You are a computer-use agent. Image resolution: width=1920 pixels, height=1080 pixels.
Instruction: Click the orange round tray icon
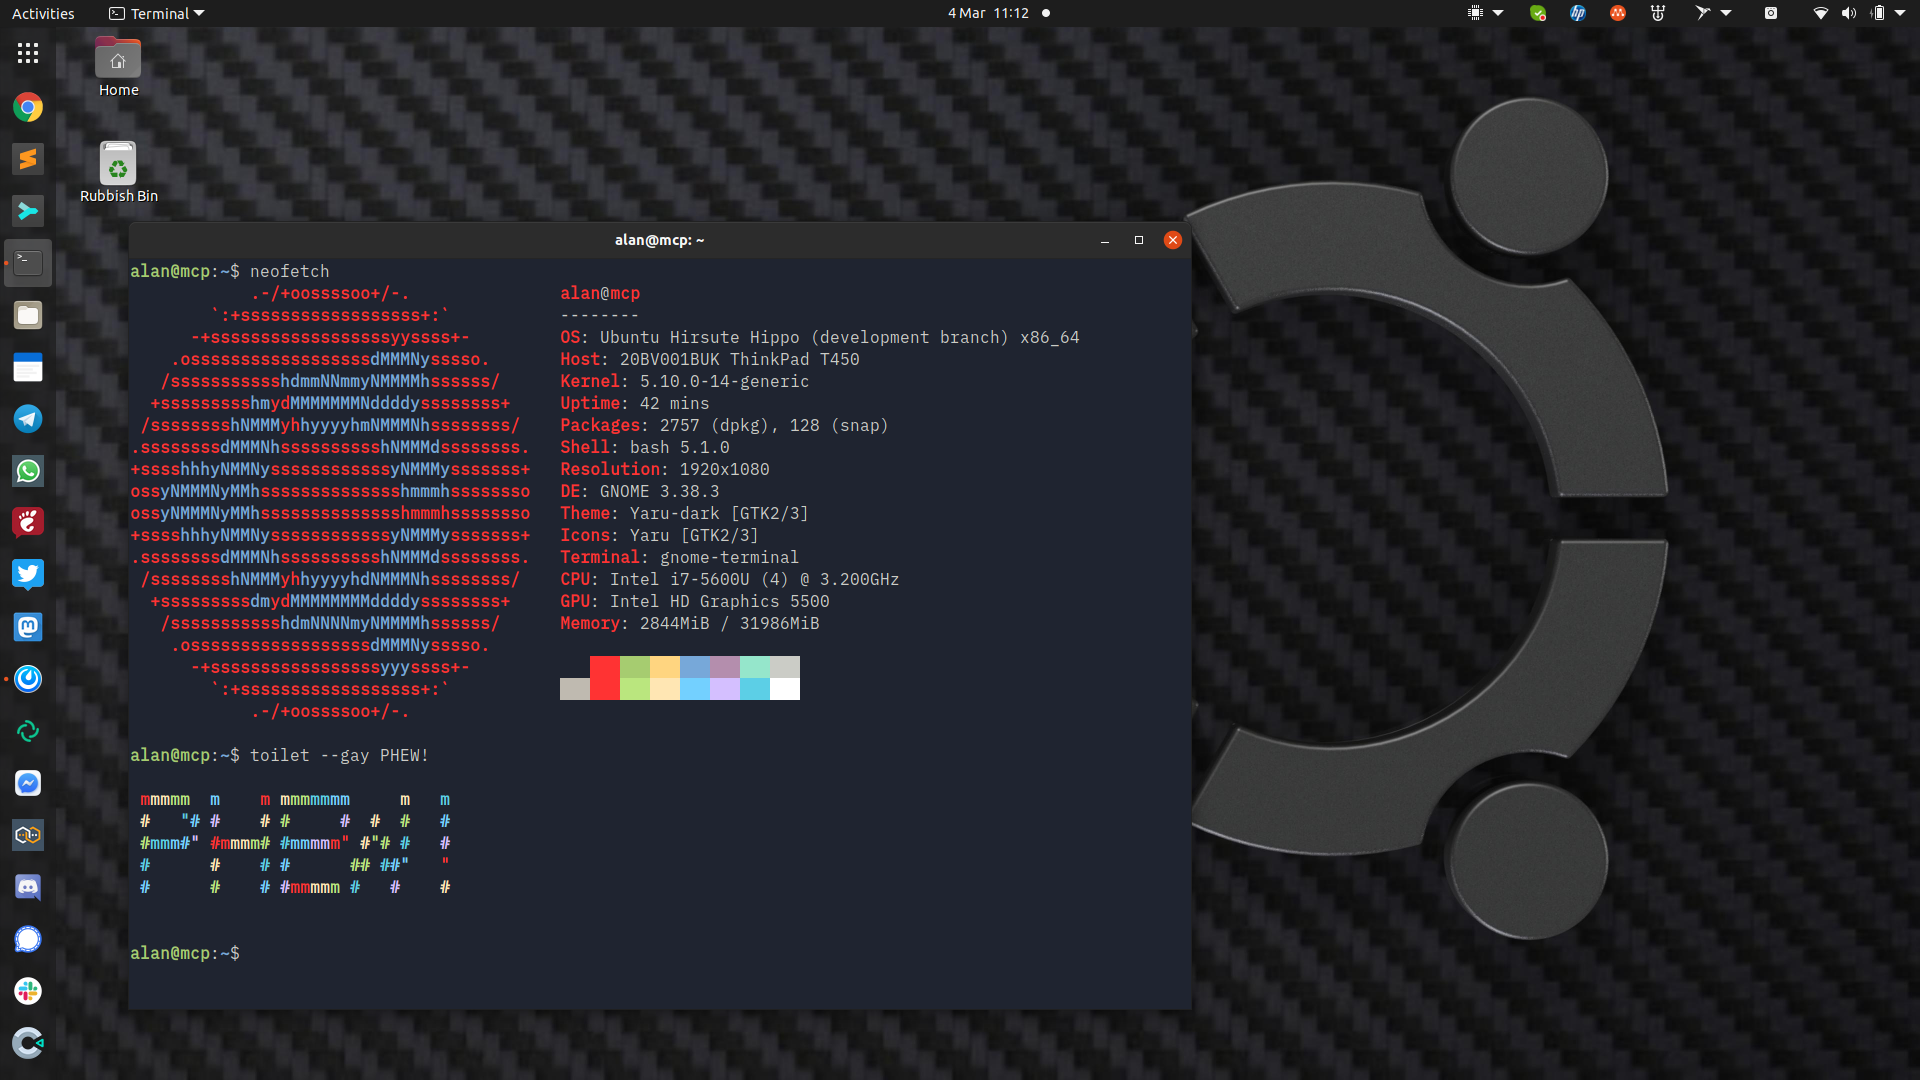(x=1618, y=13)
